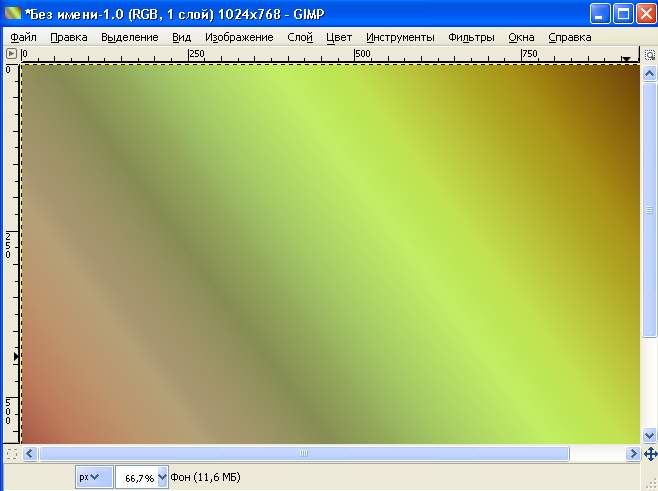658x491 pixels.
Task: Click the horizontal ruler at 500 mark
Action: point(363,54)
